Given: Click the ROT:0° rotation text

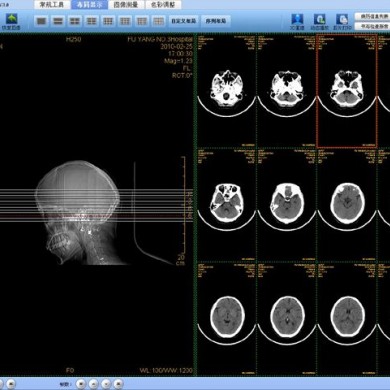Looking at the screenshot, I should click(182, 76).
